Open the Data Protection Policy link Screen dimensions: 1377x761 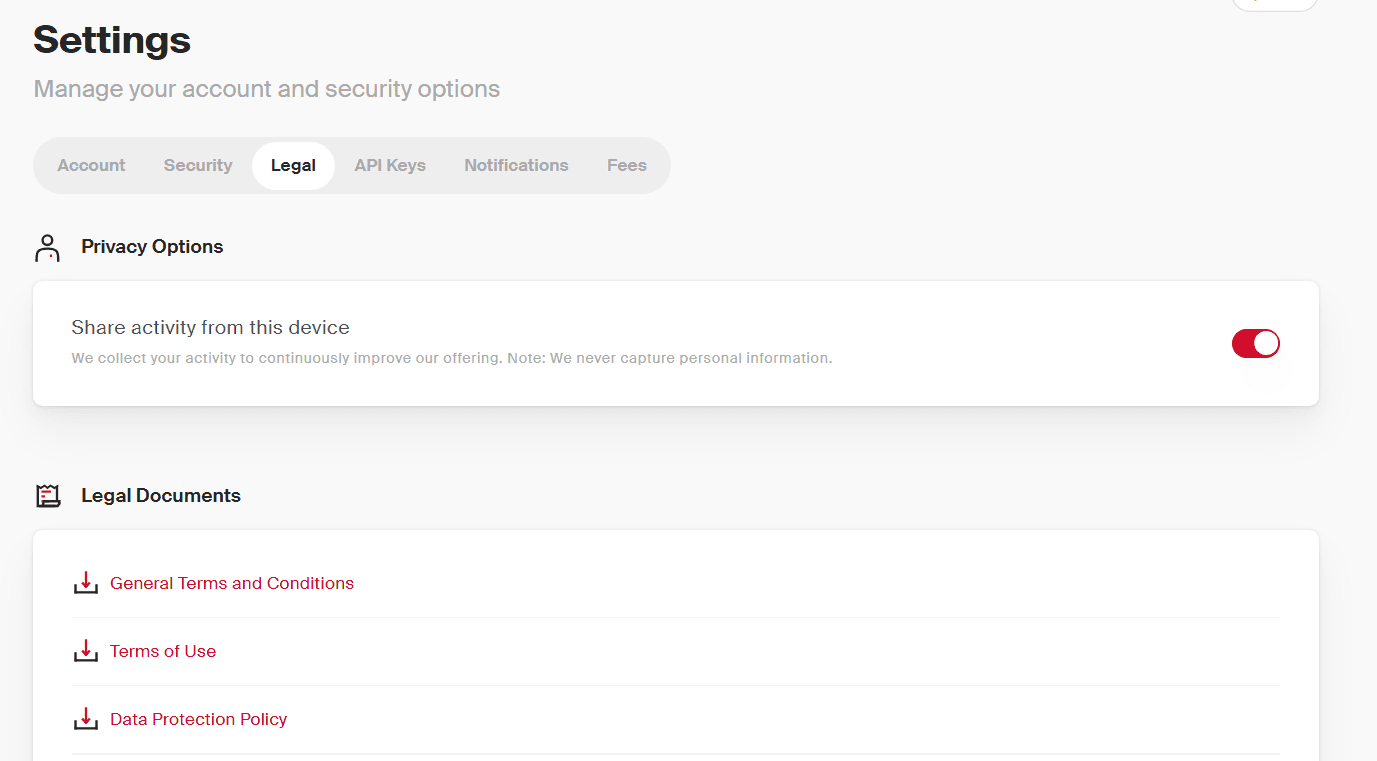[199, 719]
